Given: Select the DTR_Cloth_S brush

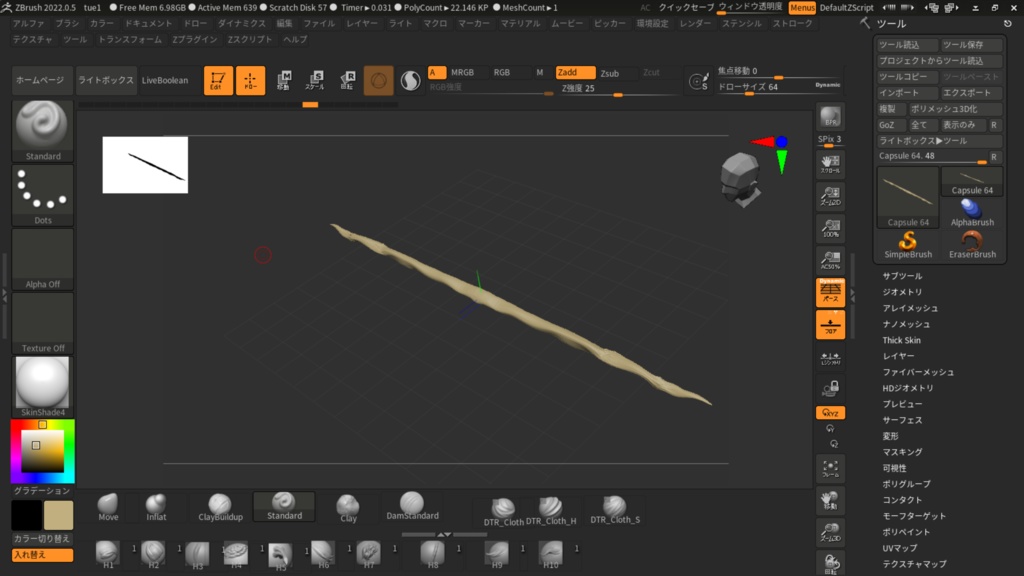Looking at the screenshot, I should pos(615,510).
